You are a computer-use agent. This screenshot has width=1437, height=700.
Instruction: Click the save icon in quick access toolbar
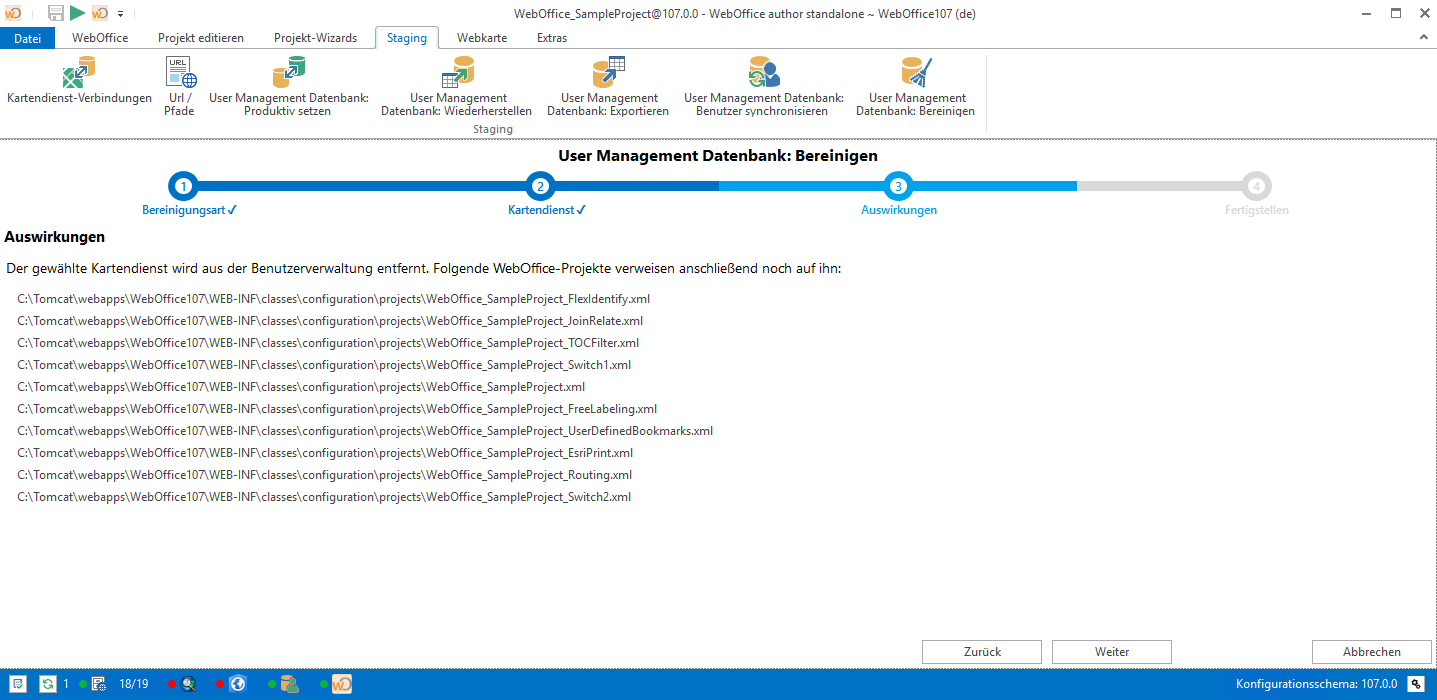pos(56,13)
